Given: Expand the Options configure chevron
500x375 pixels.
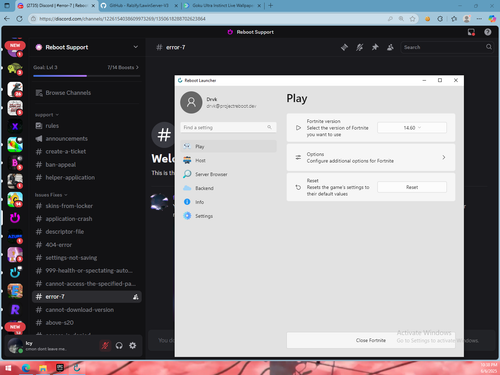Looking at the screenshot, I should pyautogui.click(x=444, y=157).
